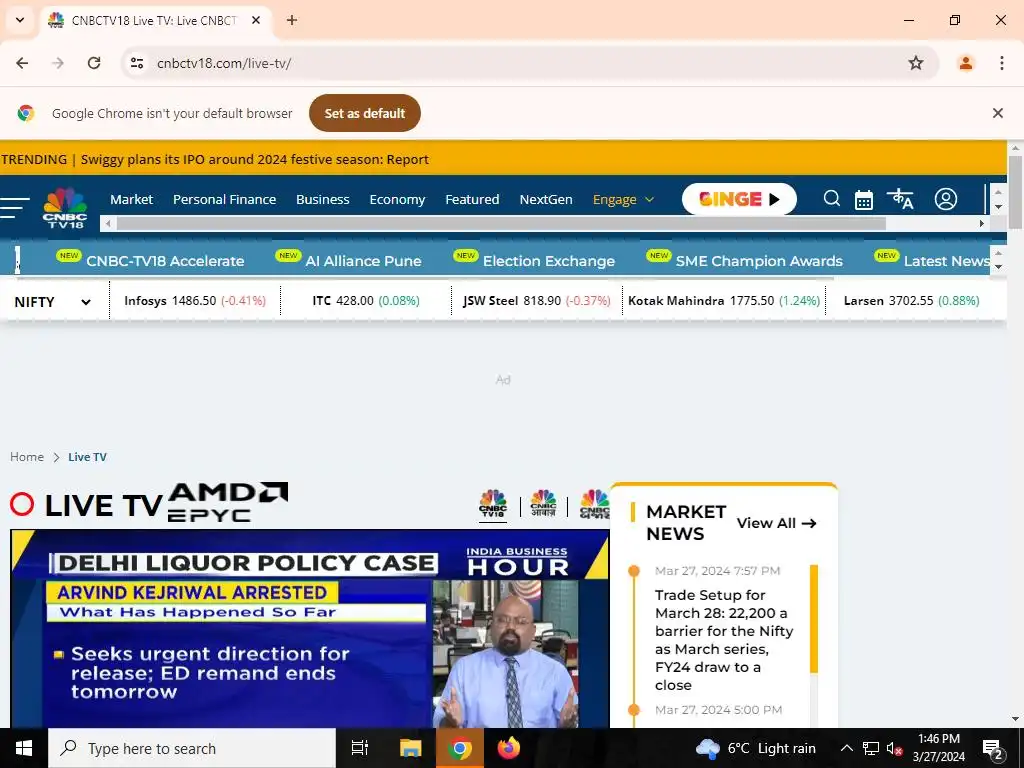Viewport: 1024px width, 768px height.
Task: Click the live TV video player
Action: 310,629
